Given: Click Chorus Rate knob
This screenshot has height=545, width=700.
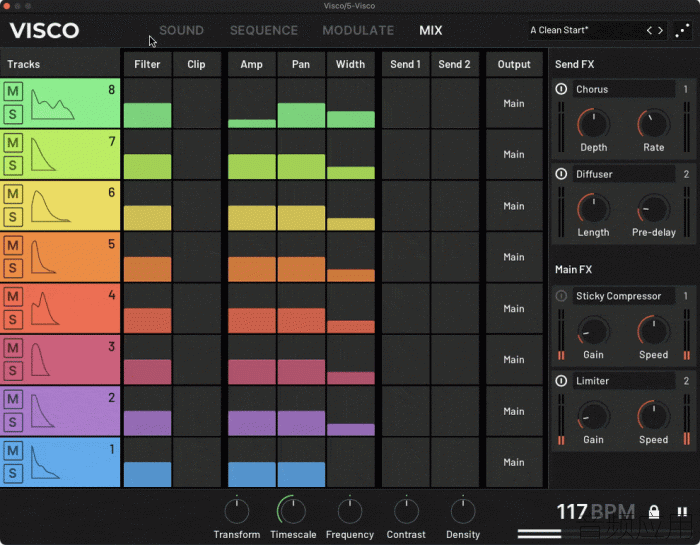Looking at the screenshot, I should coord(654,124).
